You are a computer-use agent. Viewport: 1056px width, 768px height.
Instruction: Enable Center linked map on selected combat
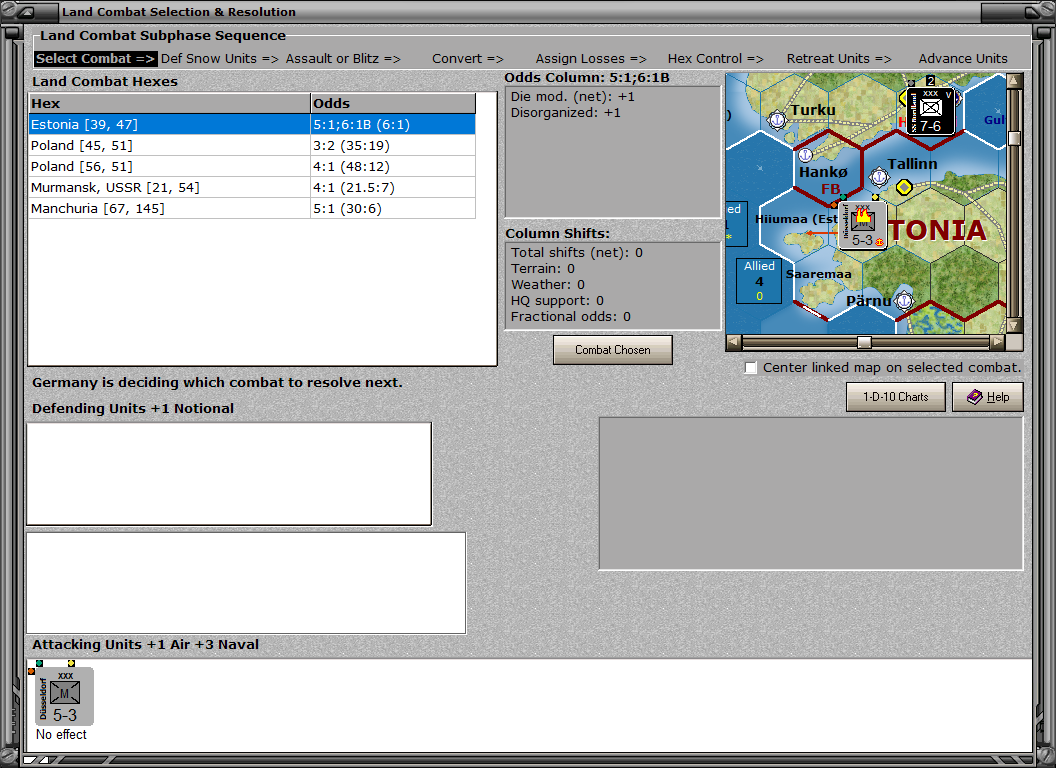[x=751, y=368]
